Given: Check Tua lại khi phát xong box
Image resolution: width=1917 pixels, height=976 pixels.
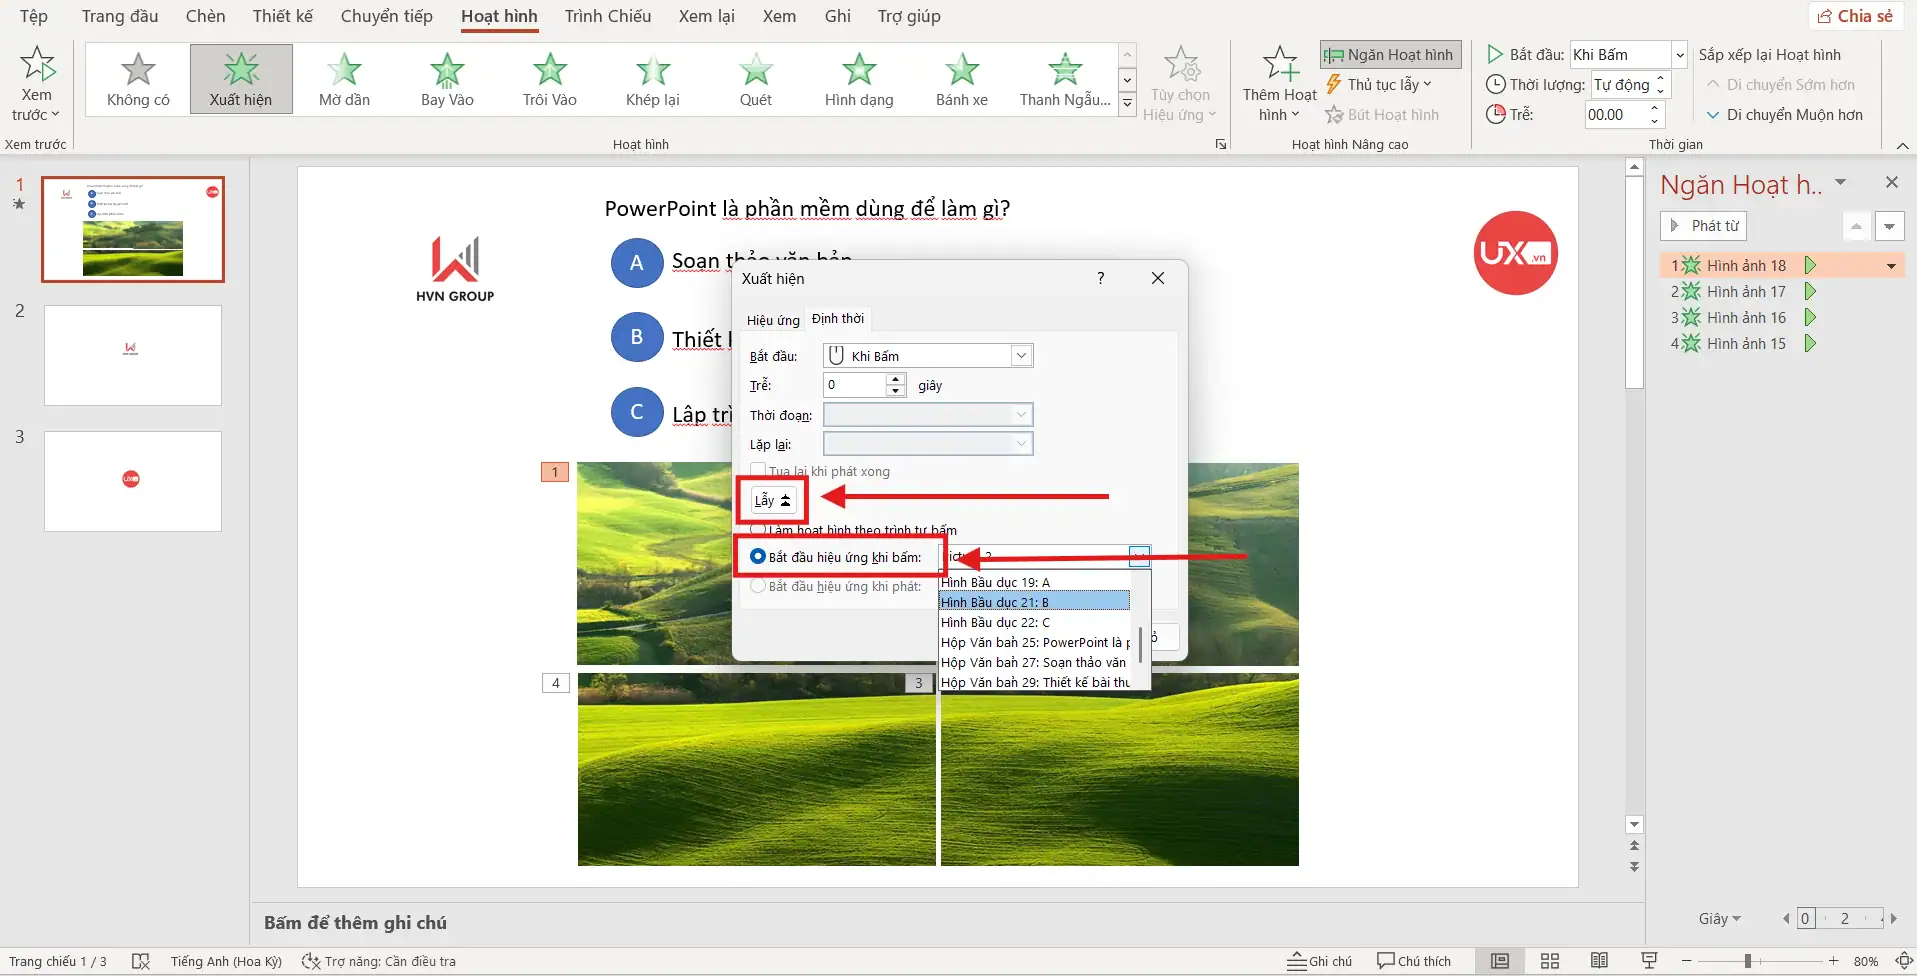Looking at the screenshot, I should tap(759, 471).
